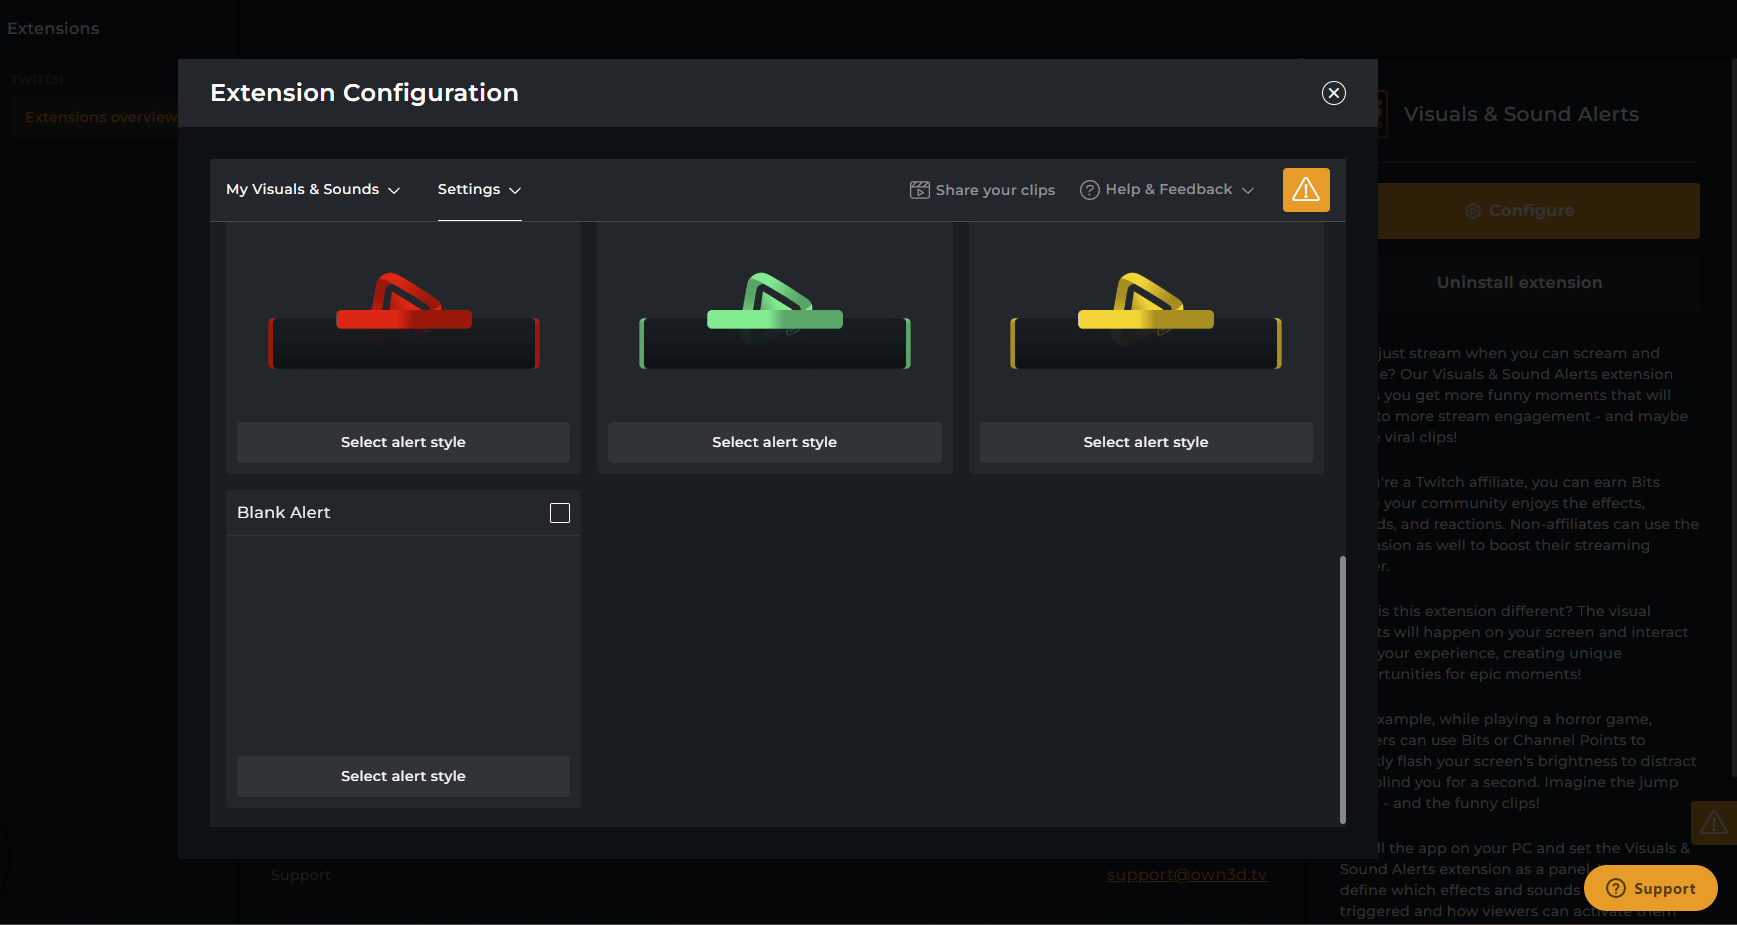The width and height of the screenshot is (1737, 925).
Task: Click the Blank Alert title text
Action: click(x=284, y=513)
